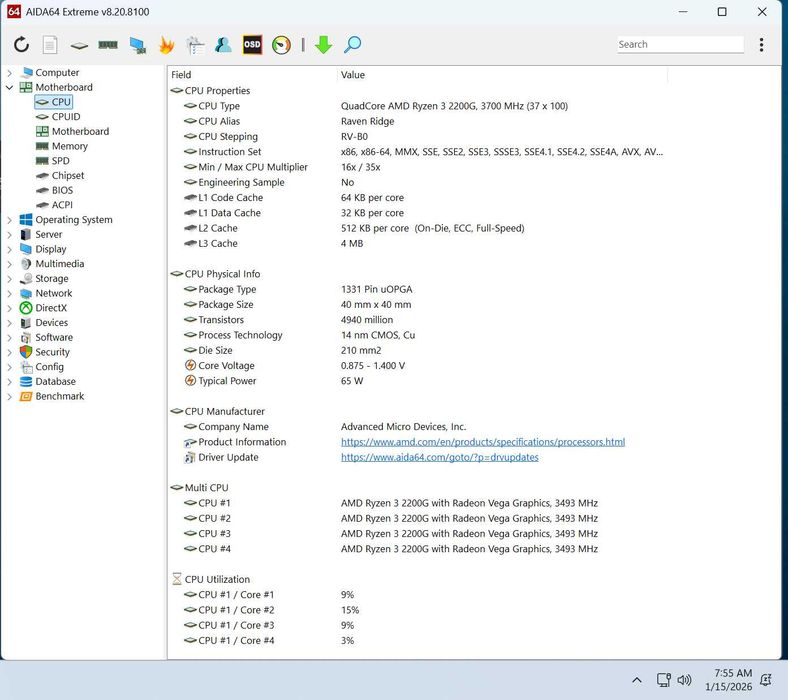Open the notification bell tray icon
The width and height of the screenshot is (788, 700).
pyautogui.click(x=766, y=680)
